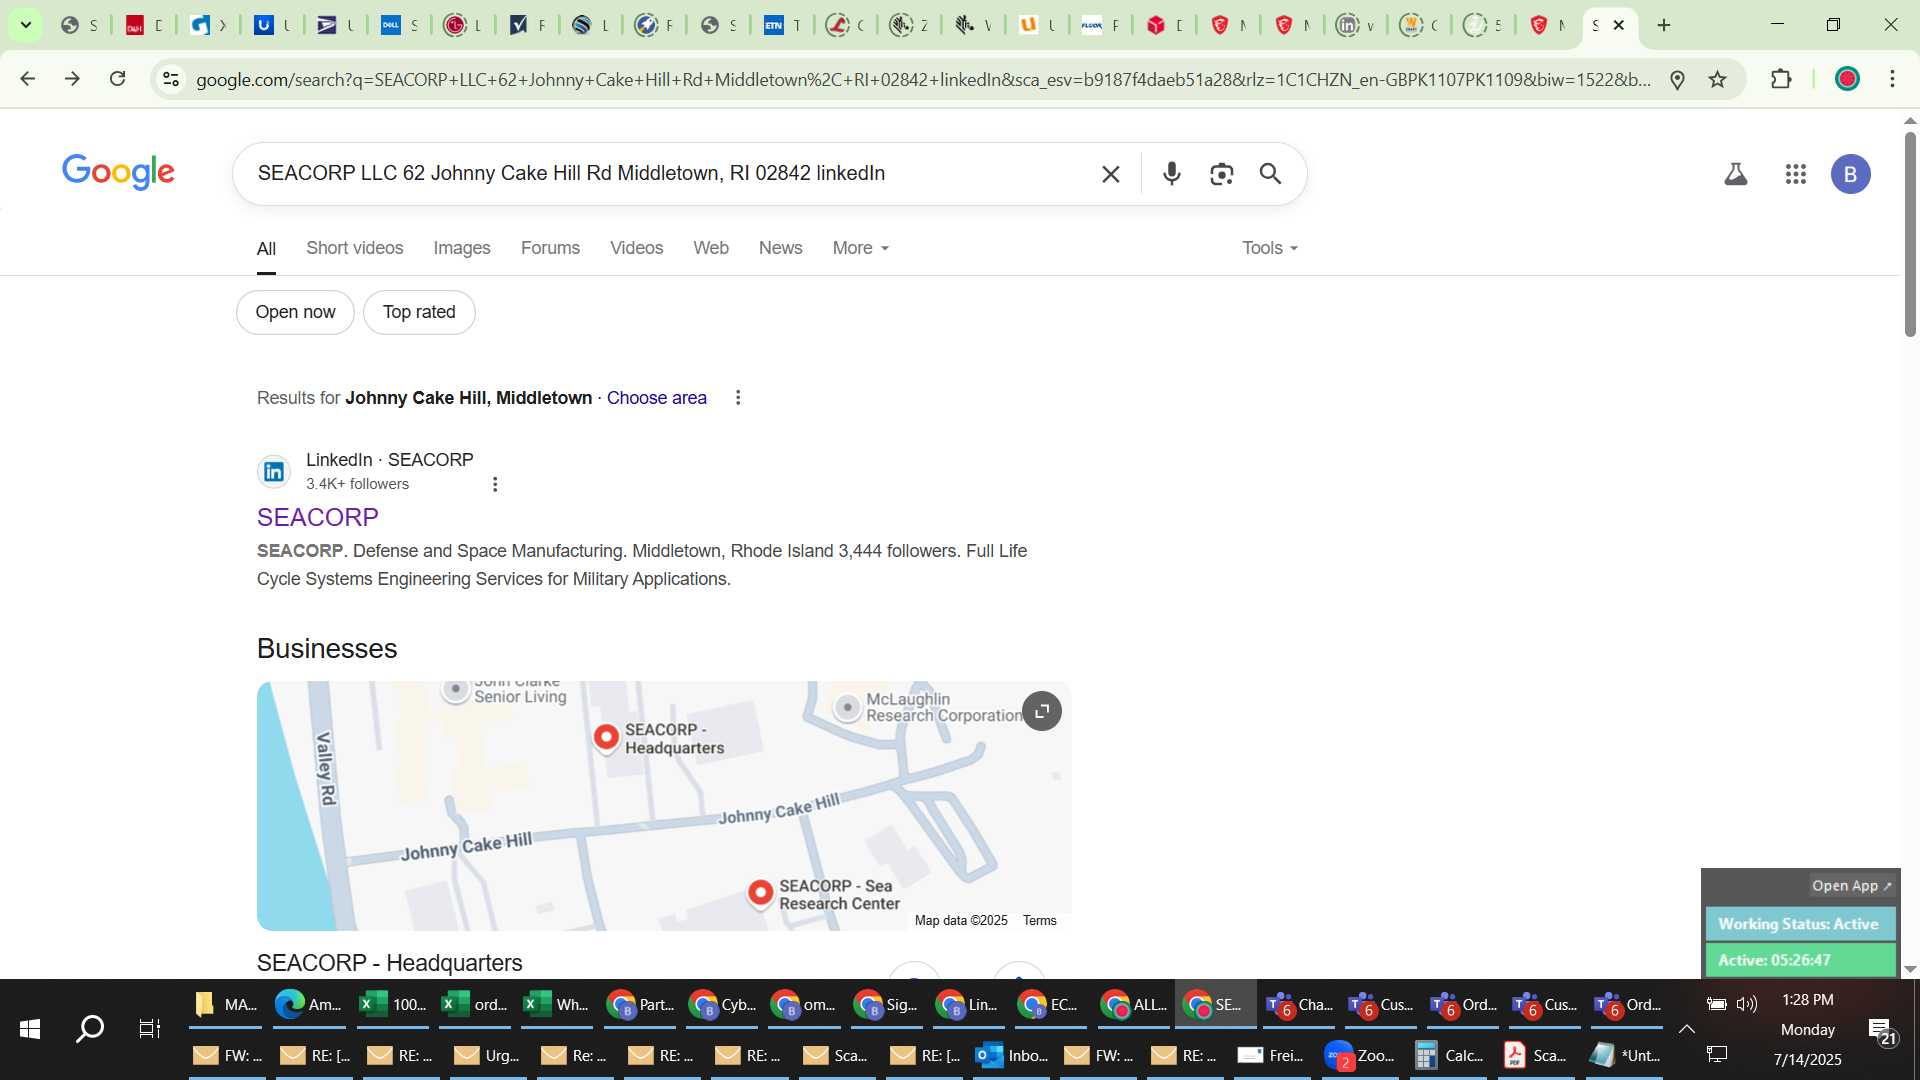The width and height of the screenshot is (1920, 1080).
Task: Click the page vertical scrollbar thumb
Action: pos(1911,232)
